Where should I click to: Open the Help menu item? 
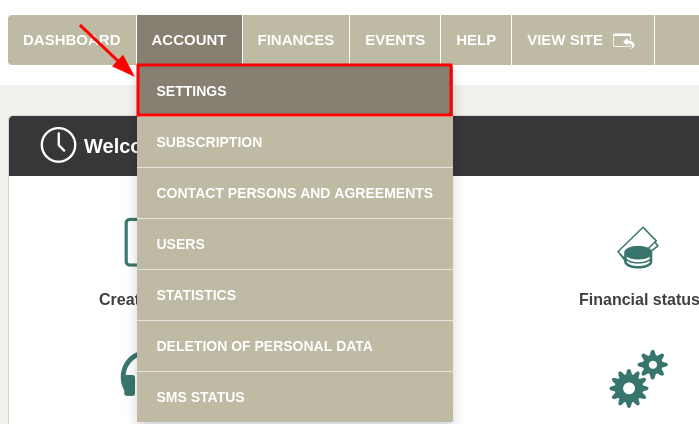476,40
